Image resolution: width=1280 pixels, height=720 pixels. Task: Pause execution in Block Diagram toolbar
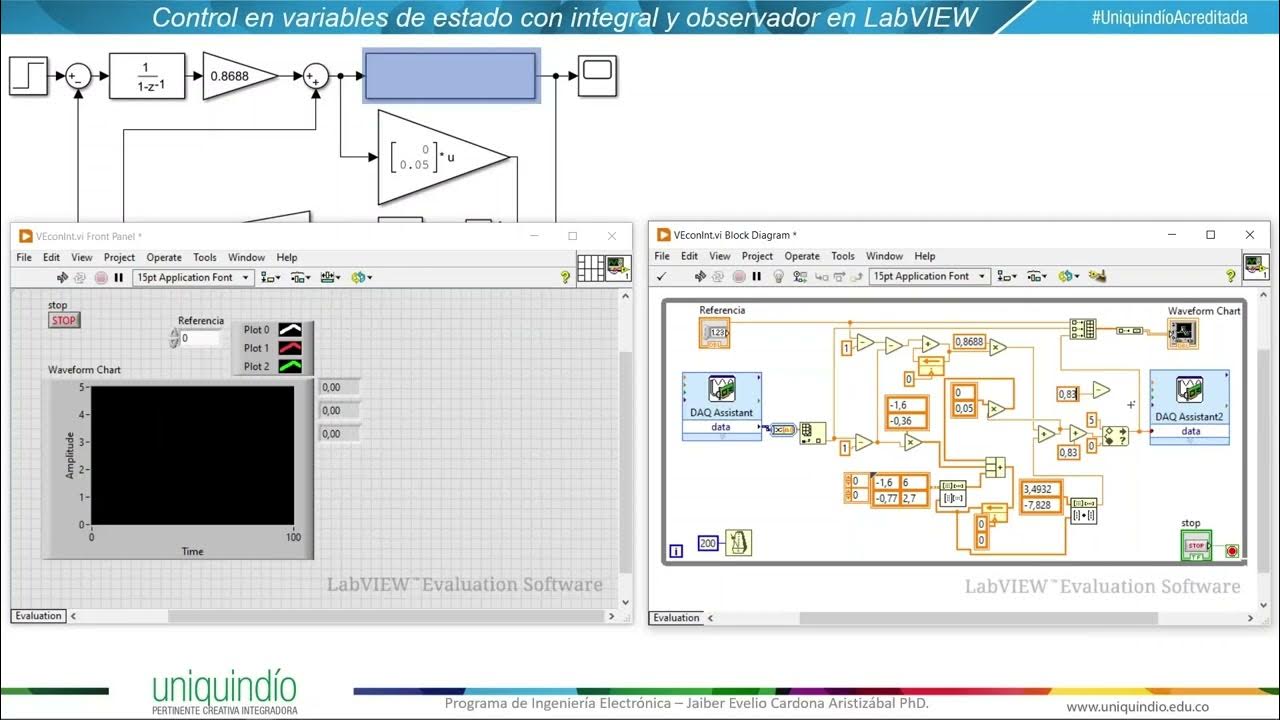[756, 276]
